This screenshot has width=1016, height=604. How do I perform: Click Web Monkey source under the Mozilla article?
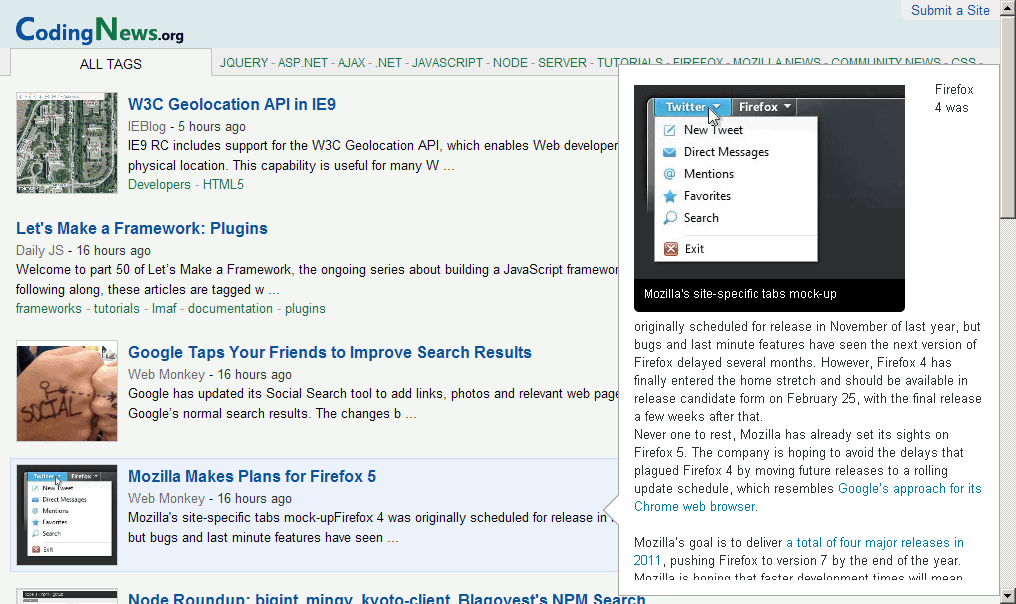(x=166, y=498)
